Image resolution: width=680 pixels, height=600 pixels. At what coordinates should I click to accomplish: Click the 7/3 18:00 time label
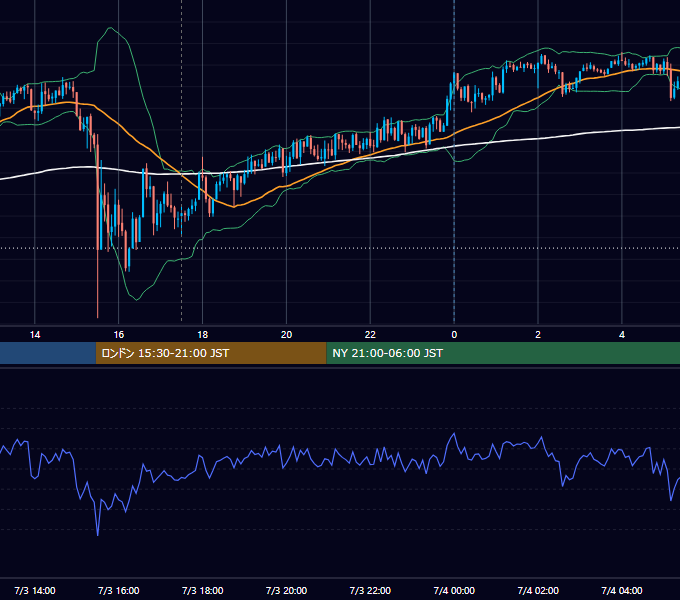point(203,590)
